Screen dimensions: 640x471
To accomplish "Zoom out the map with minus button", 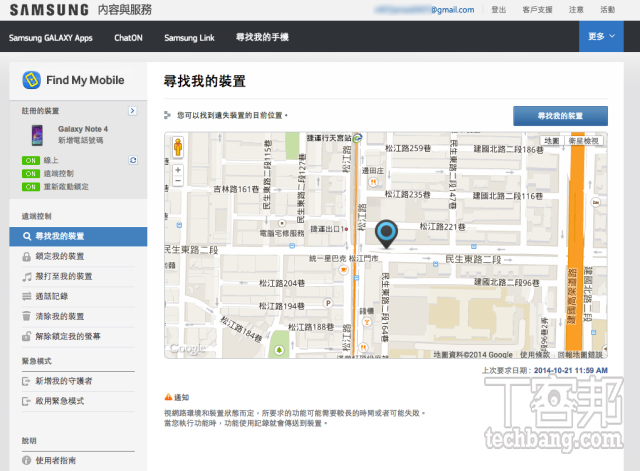I will [178, 180].
